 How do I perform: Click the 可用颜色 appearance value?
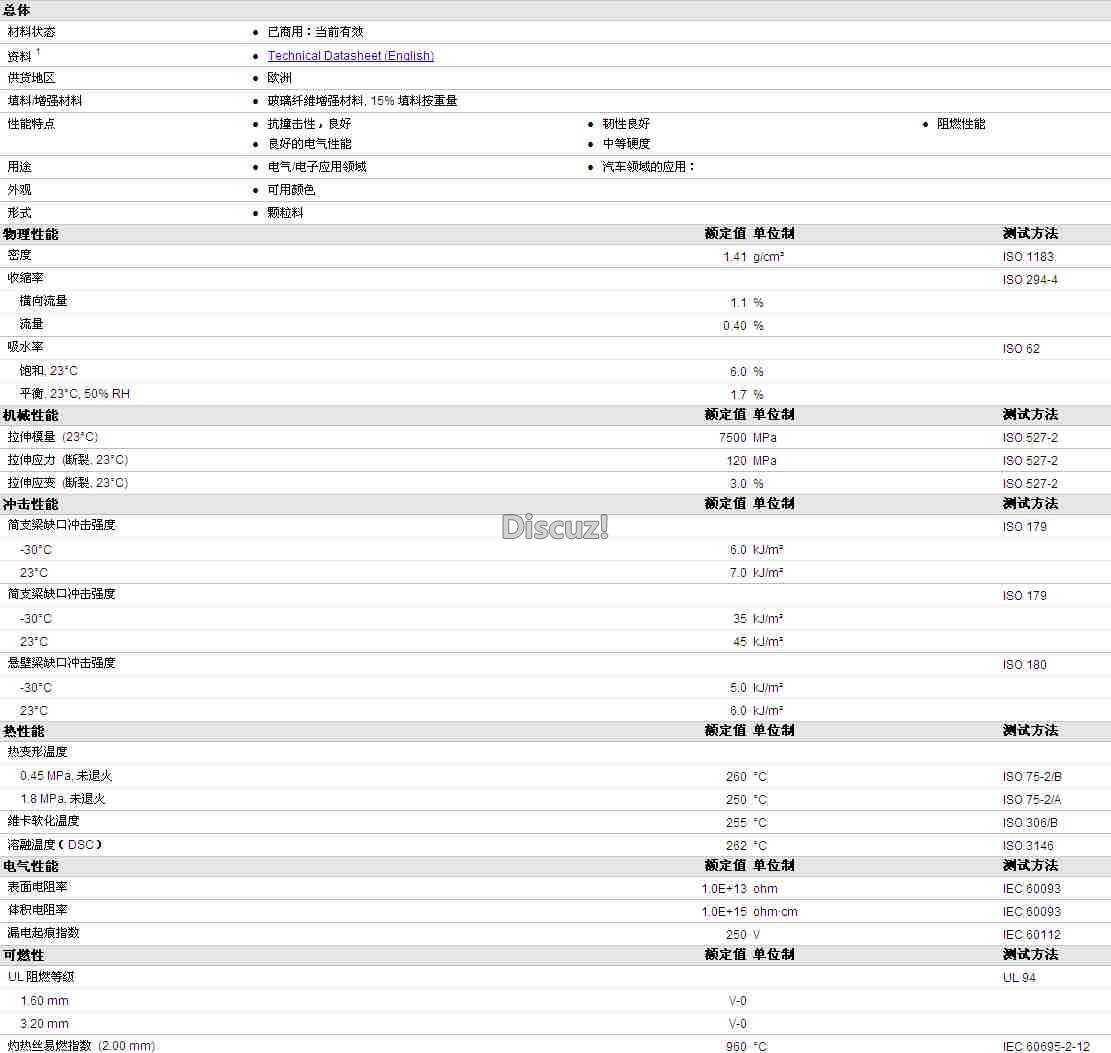(x=291, y=190)
